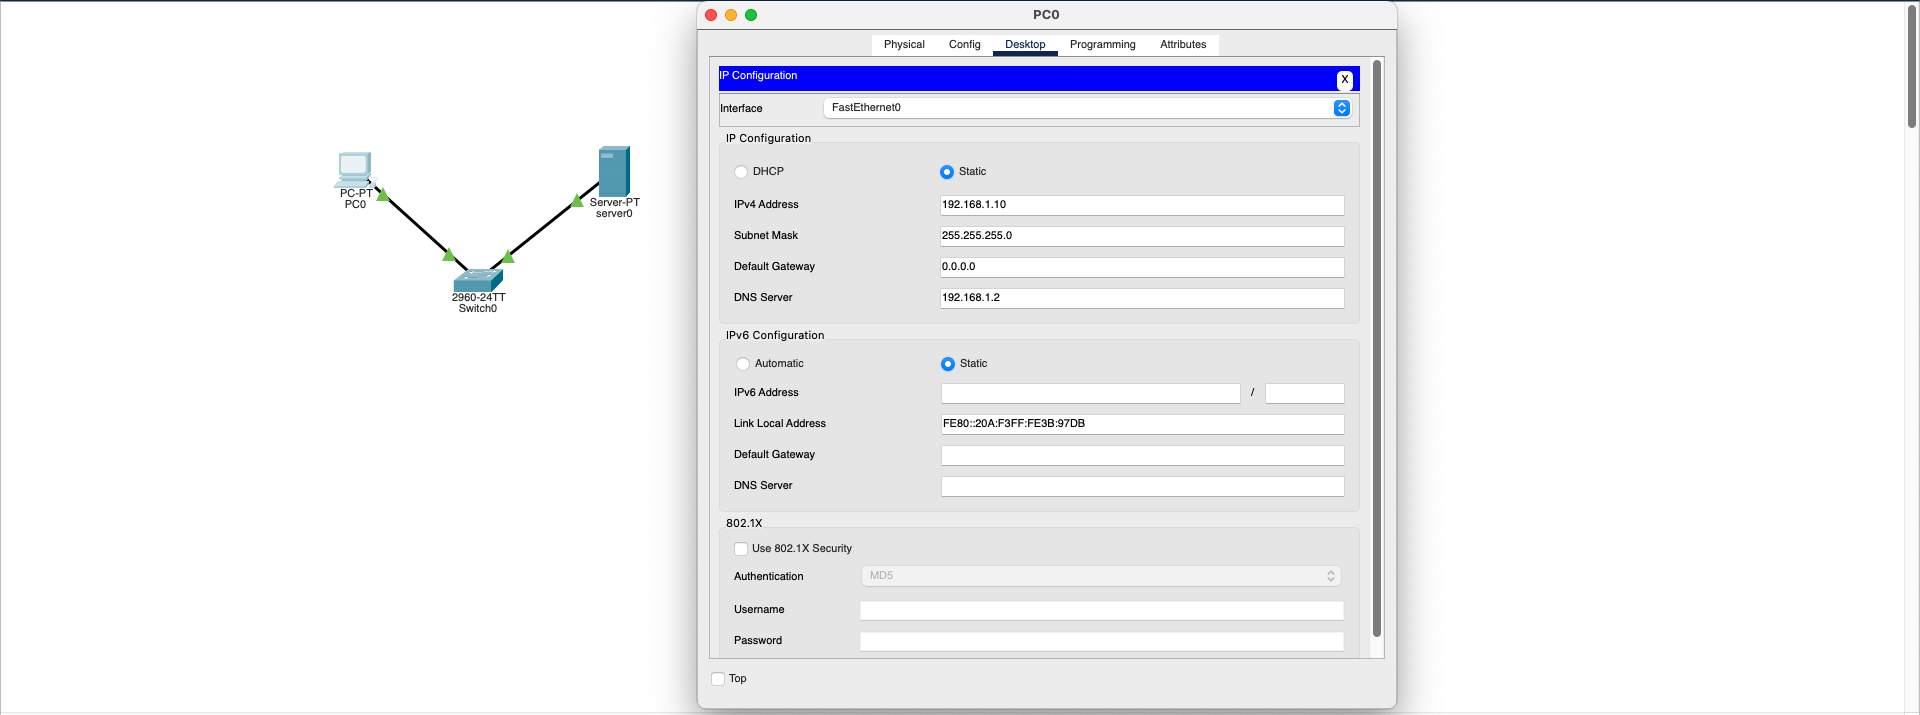The height and width of the screenshot is (715, 1920).
Task: Click the PC-PT PC0 label text
Action: pos(356,199)
